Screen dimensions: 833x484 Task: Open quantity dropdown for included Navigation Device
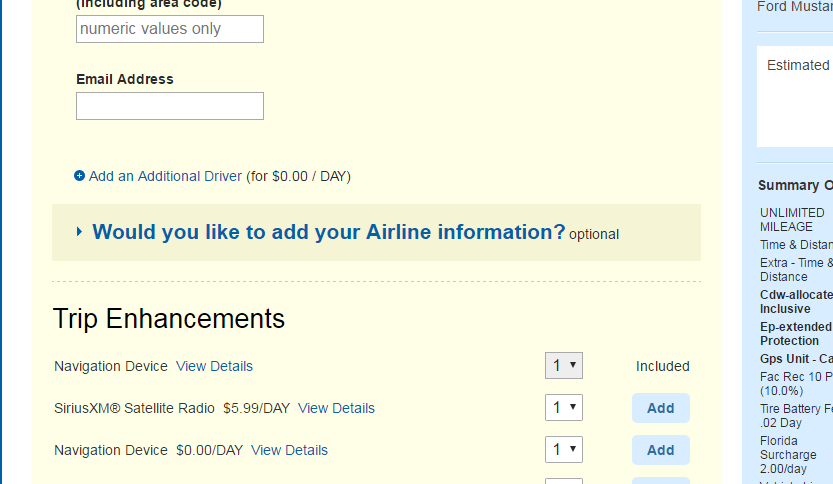pyautogui.click(x=564, y=366)
